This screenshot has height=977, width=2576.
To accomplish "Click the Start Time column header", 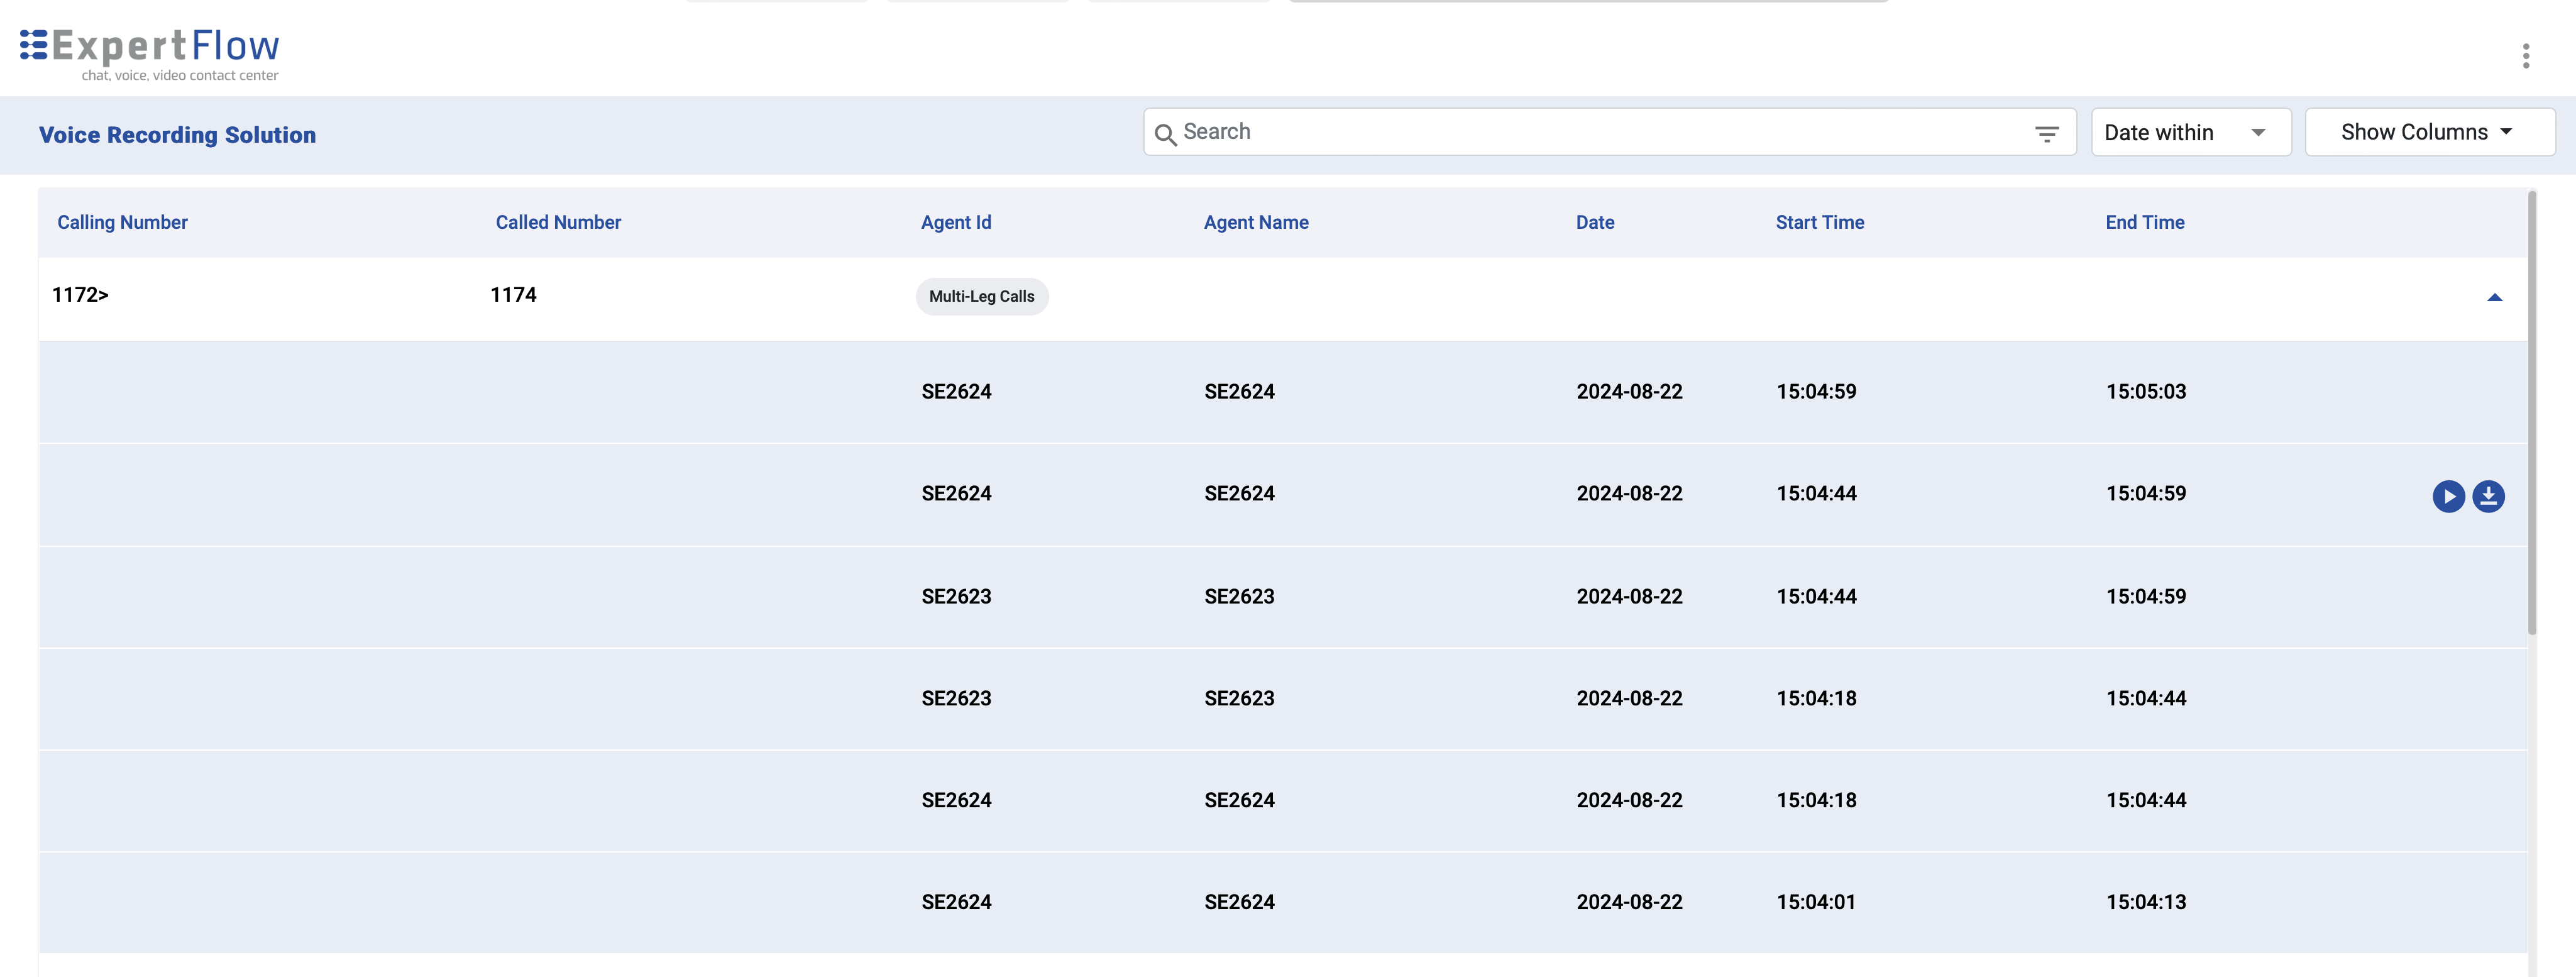I will point(1819,222).
